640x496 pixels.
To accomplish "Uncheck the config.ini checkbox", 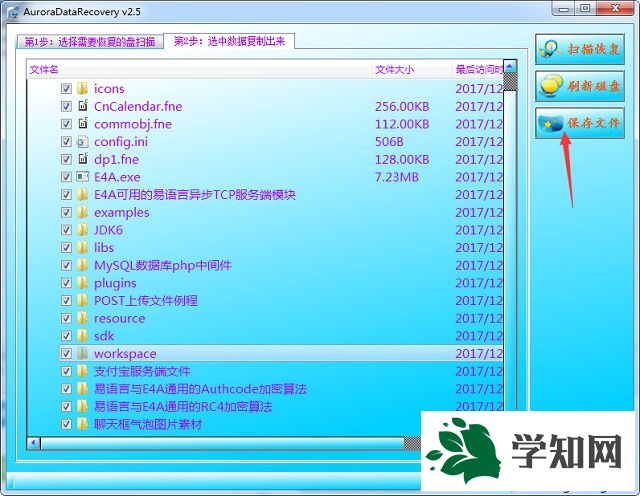I will 66,142.
